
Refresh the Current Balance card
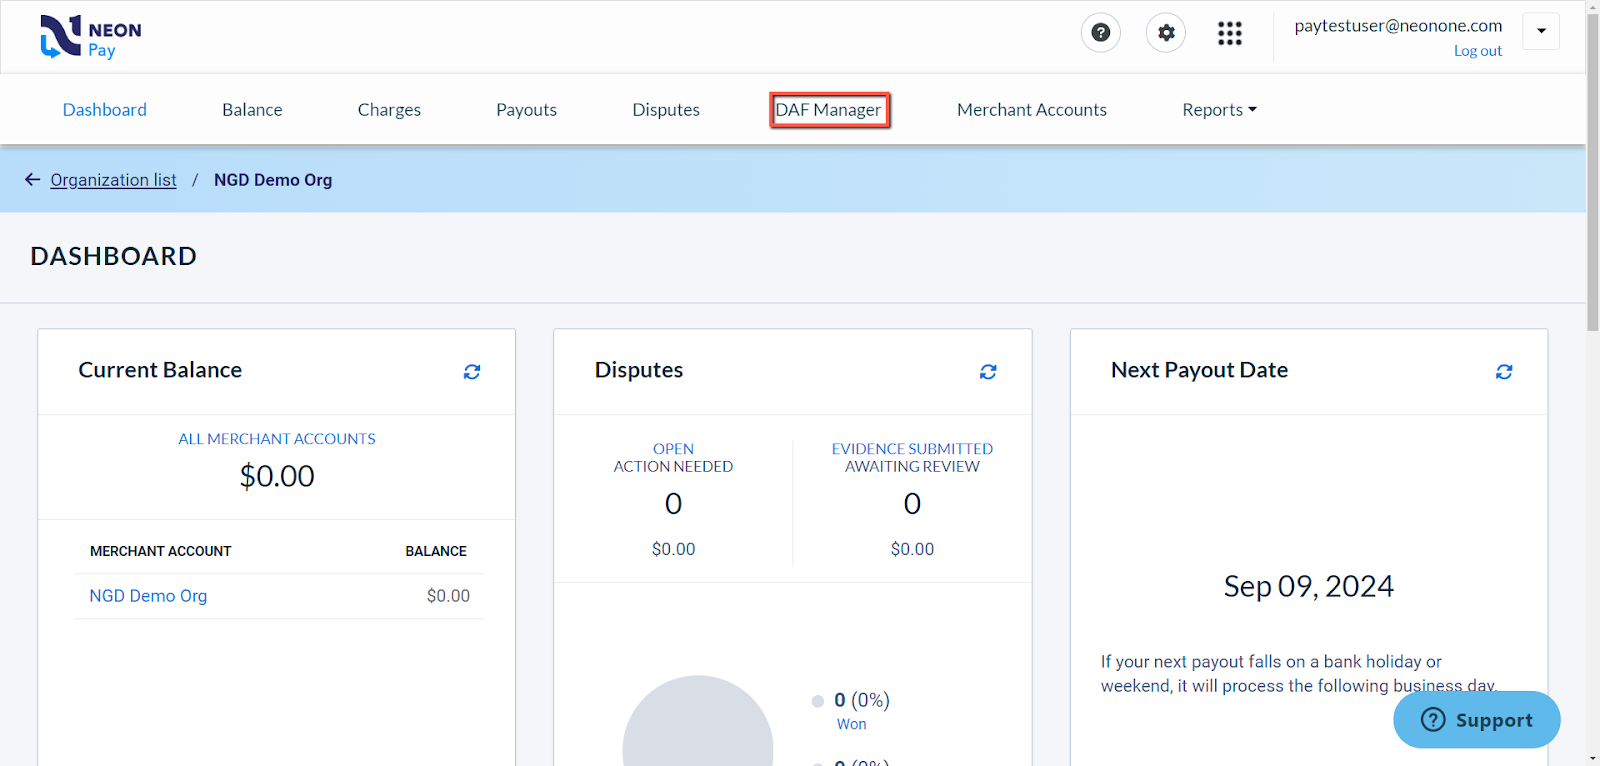[472, 372]
